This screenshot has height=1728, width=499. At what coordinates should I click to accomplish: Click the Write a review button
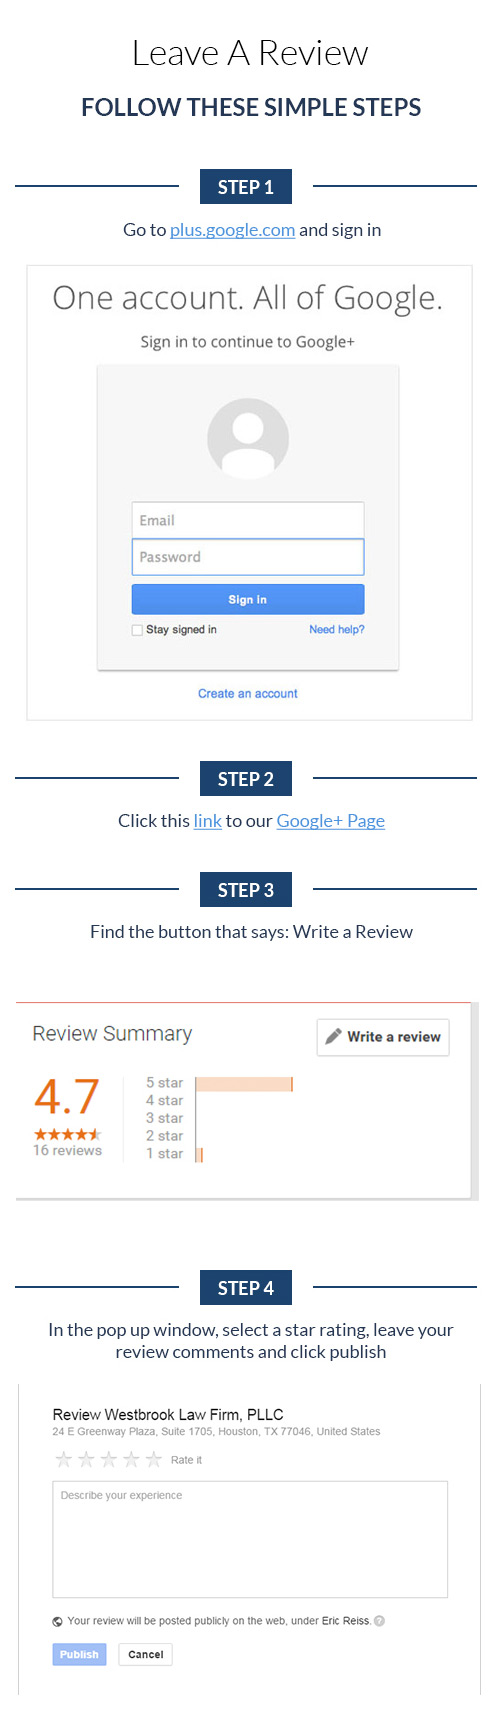click(x=383, y=1037)
